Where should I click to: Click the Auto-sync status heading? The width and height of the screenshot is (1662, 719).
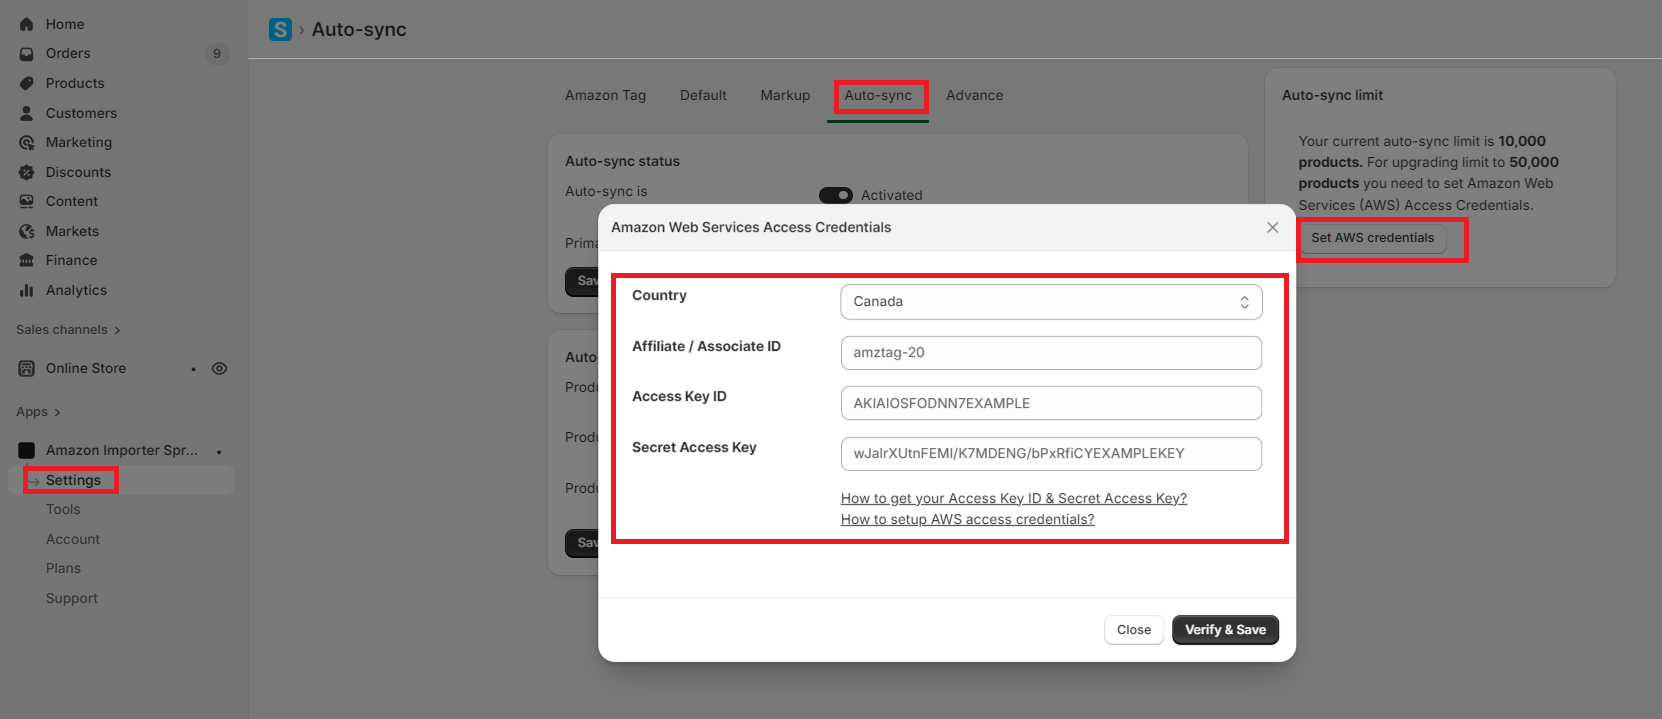[622, 161]
